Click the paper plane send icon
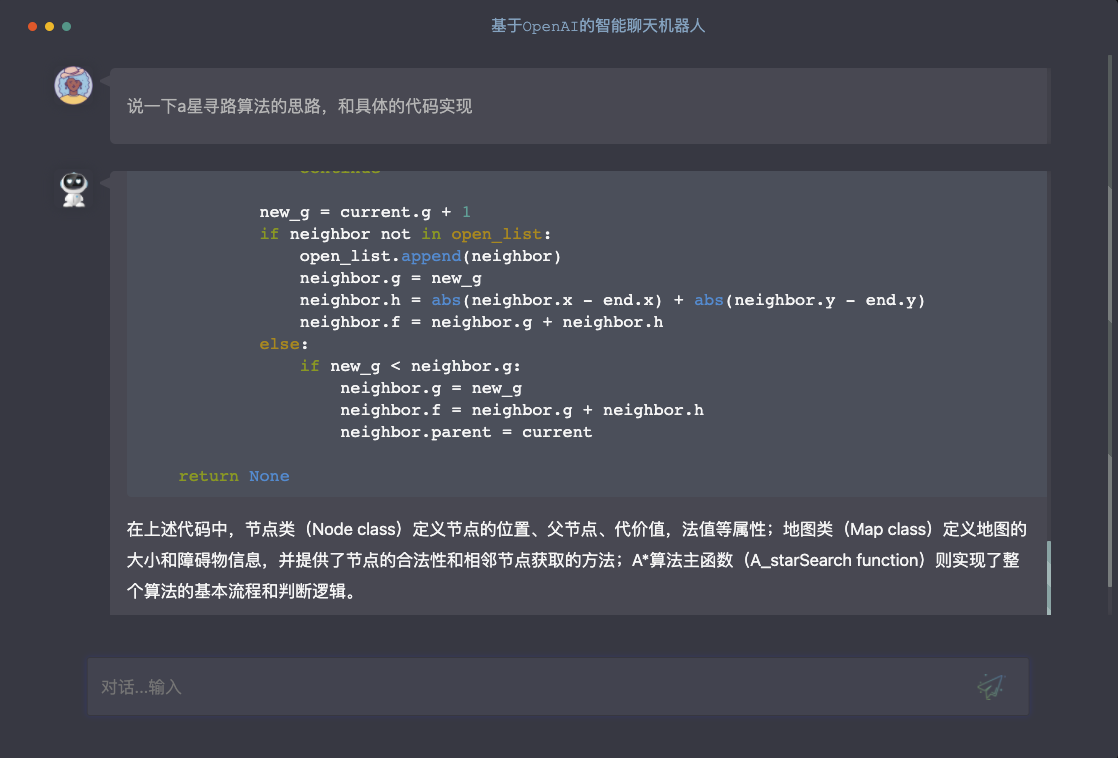The width and height of the screenshot is (1118, 758). pos(990,686)
